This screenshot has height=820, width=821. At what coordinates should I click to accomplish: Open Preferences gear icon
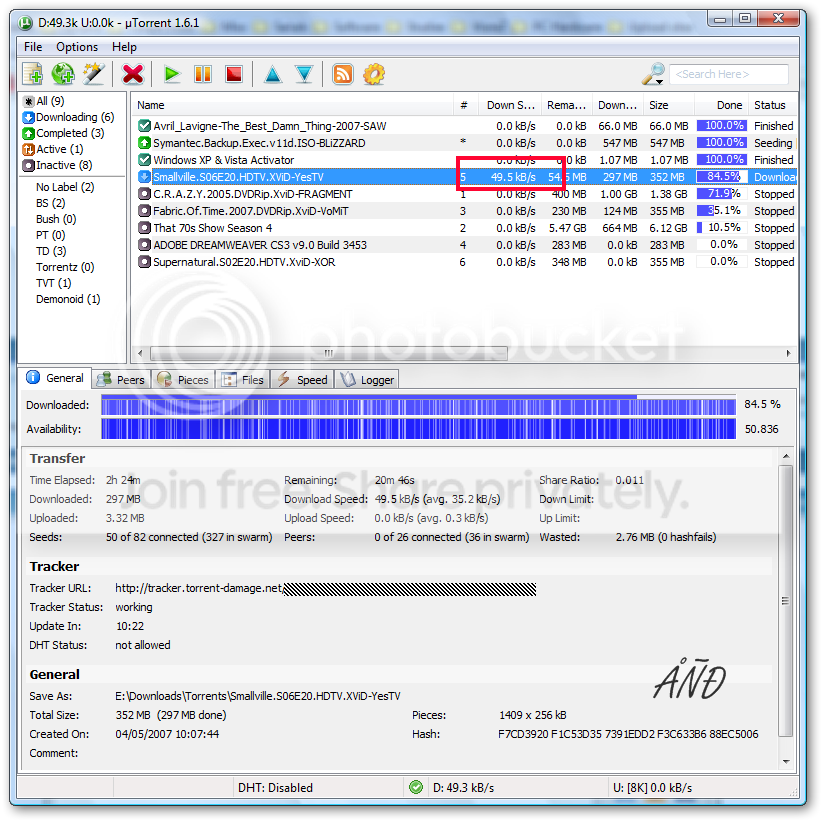[x=374, y=74]
